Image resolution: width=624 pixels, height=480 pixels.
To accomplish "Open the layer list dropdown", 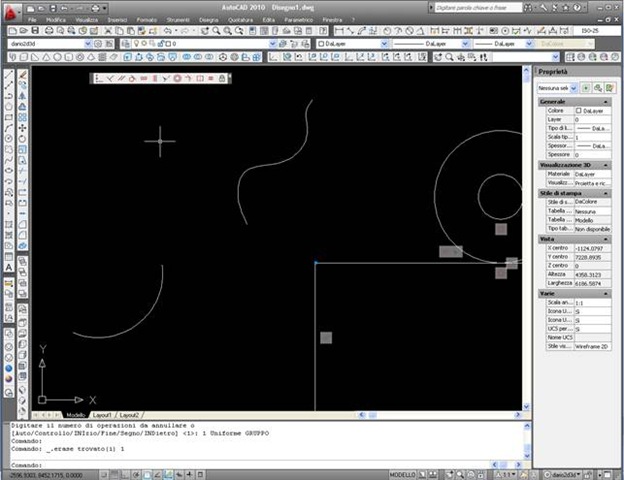I will point(273,44).
